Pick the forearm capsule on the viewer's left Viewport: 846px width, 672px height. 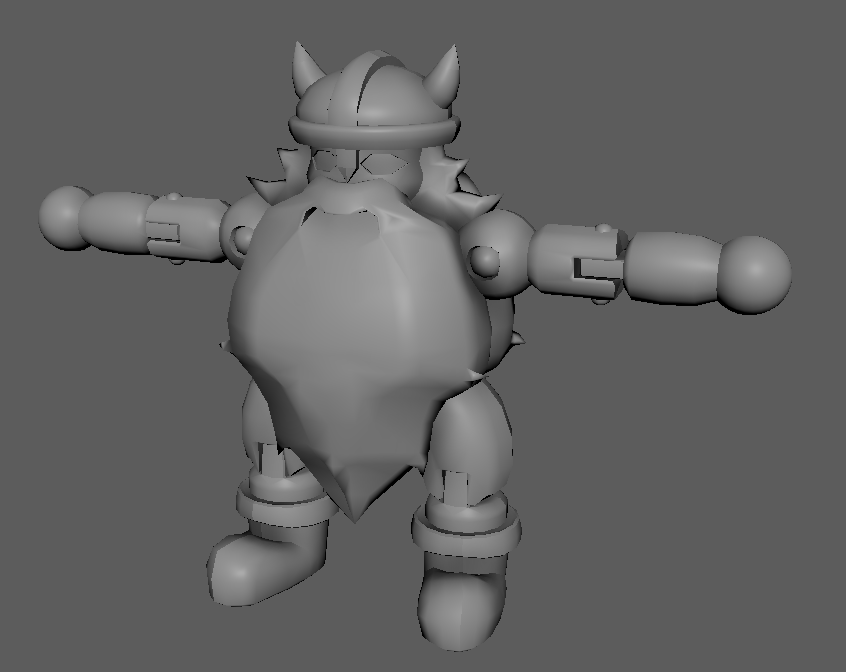point(114,222)
